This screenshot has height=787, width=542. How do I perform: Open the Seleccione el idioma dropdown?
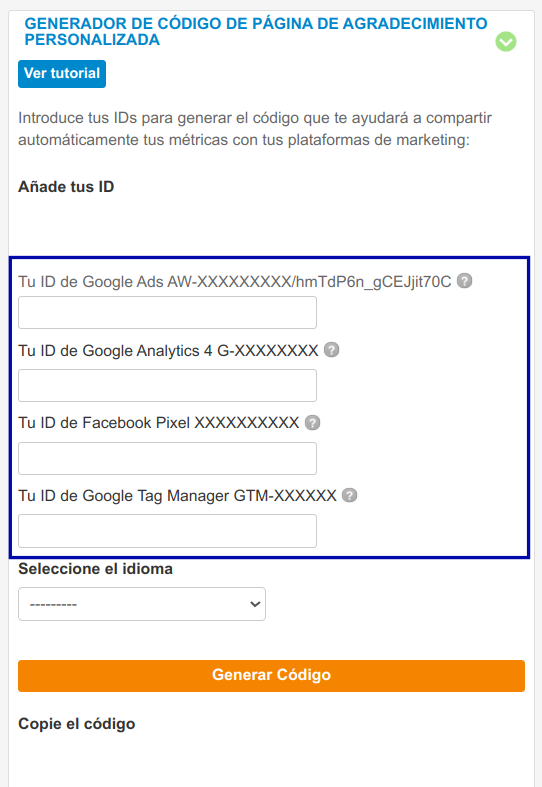(142, 604)
